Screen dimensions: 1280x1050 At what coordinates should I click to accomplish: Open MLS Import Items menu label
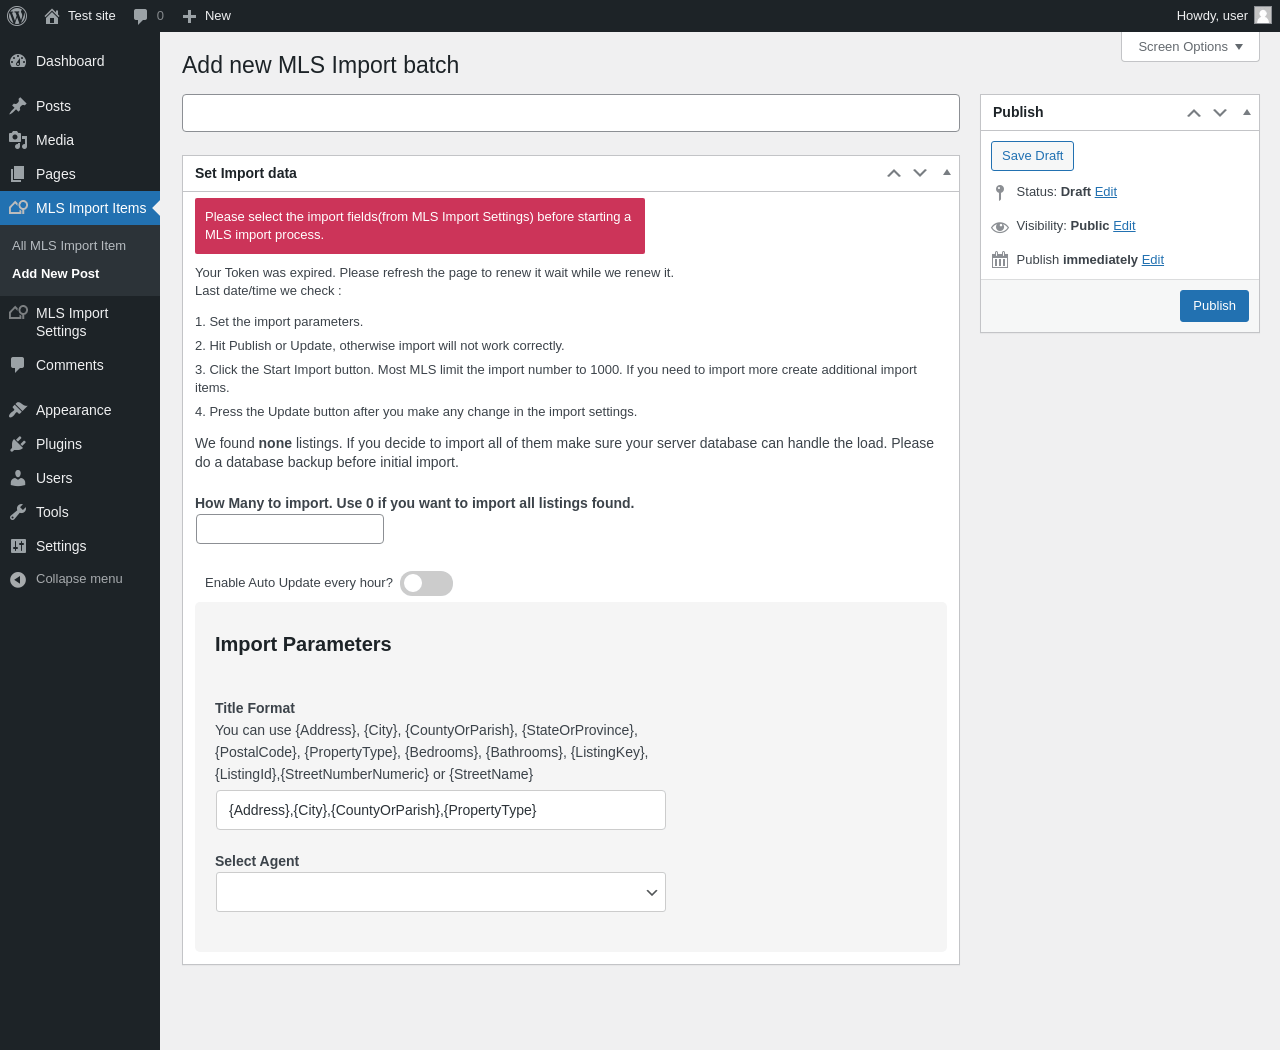tap(91, 208)
